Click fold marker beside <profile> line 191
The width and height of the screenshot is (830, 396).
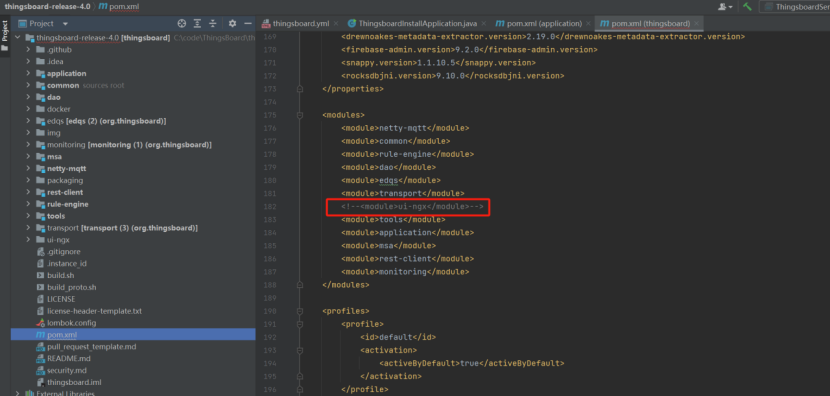point(300,324)
